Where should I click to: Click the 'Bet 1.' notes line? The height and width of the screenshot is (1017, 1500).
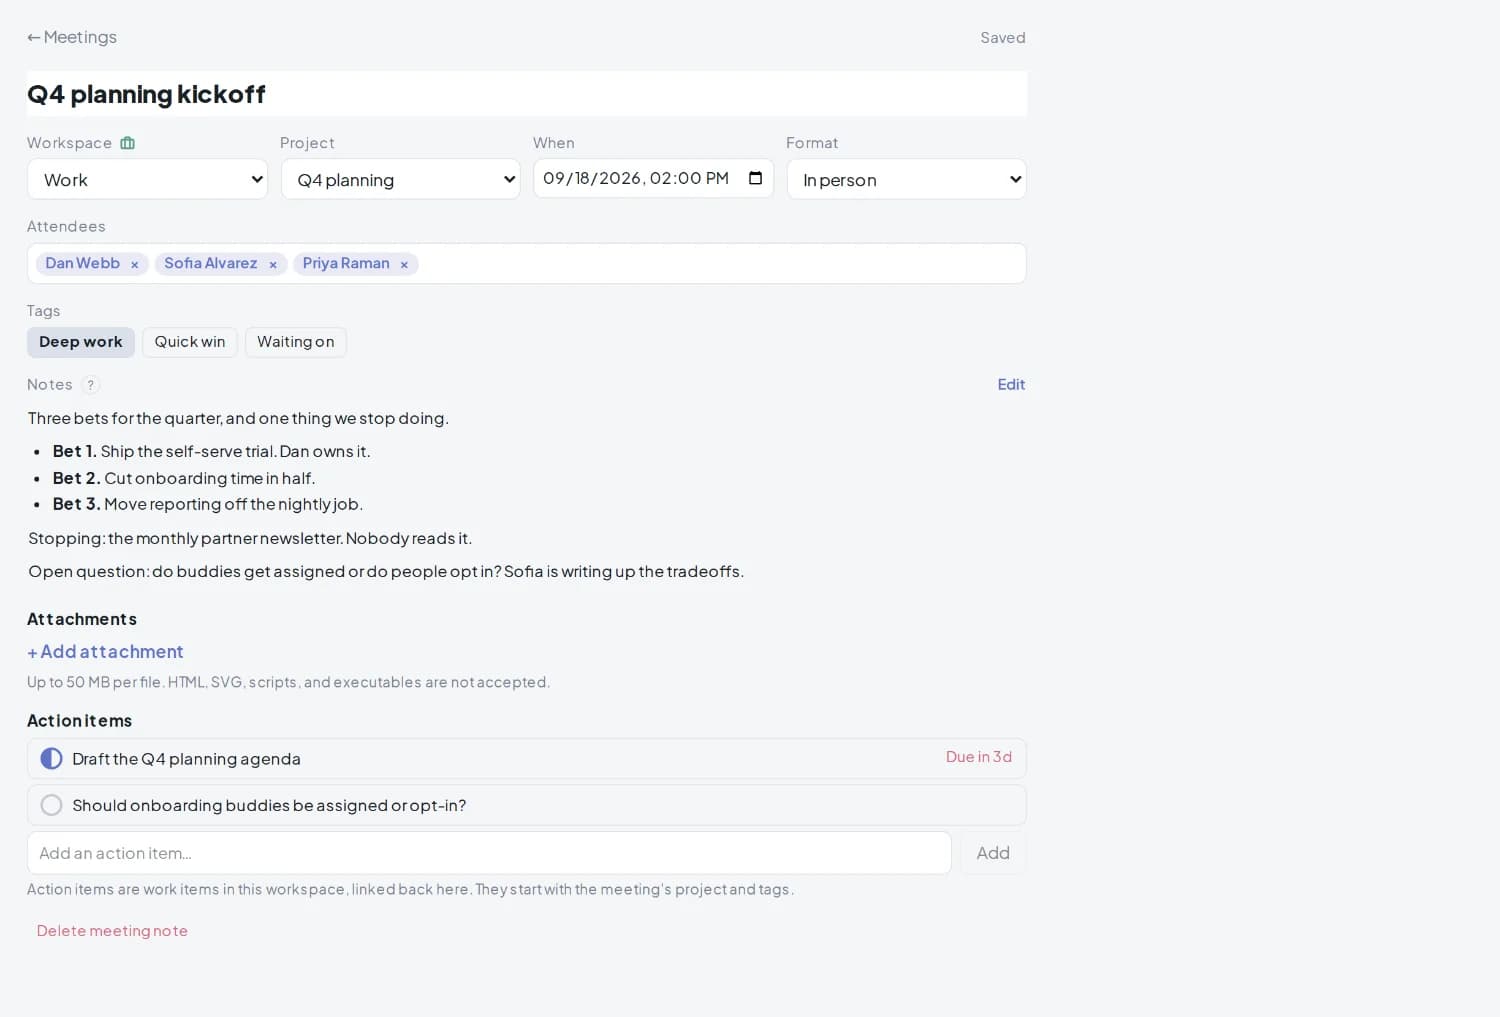click(x=211, y=451)
